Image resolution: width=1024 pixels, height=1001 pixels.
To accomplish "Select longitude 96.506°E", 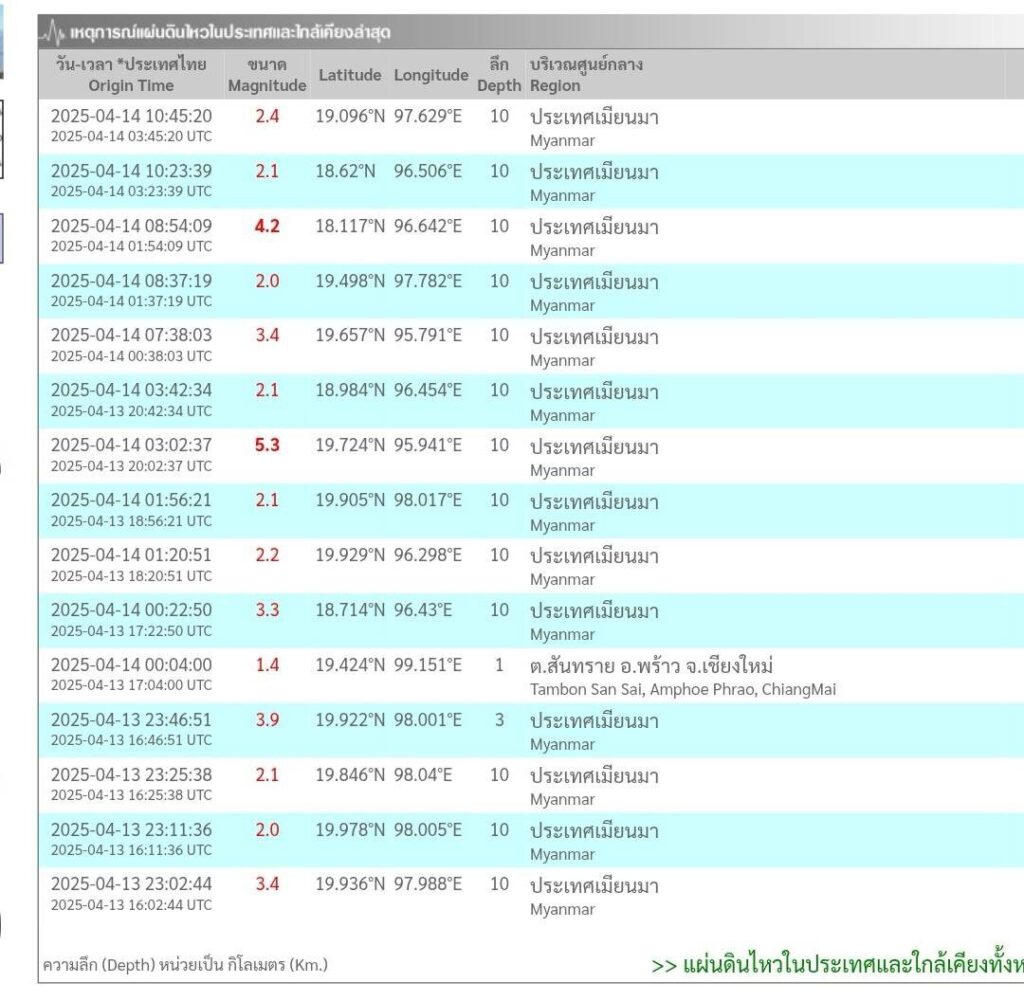I will (428, 170).
